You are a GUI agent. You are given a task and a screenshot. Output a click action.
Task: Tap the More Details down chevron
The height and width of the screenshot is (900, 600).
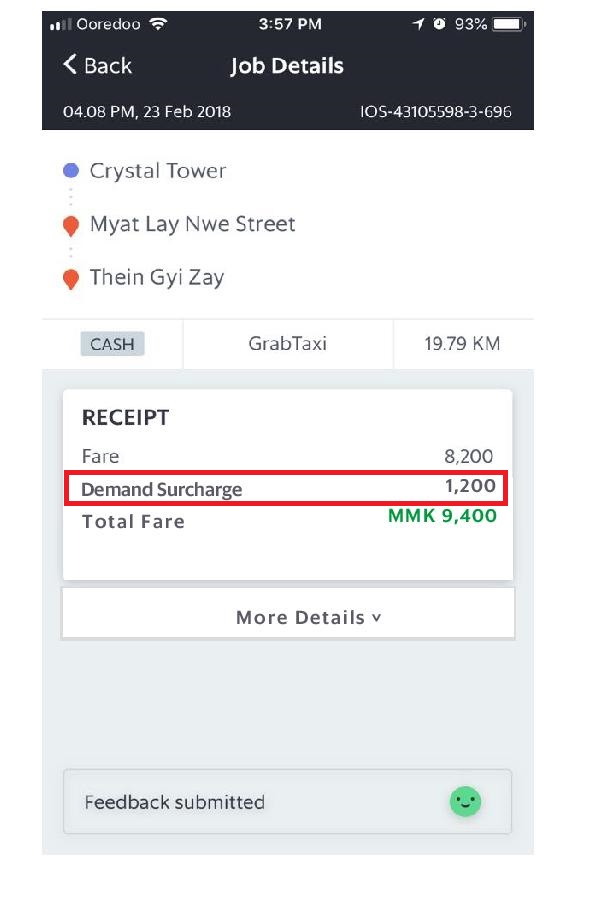(x=377, y=617)
